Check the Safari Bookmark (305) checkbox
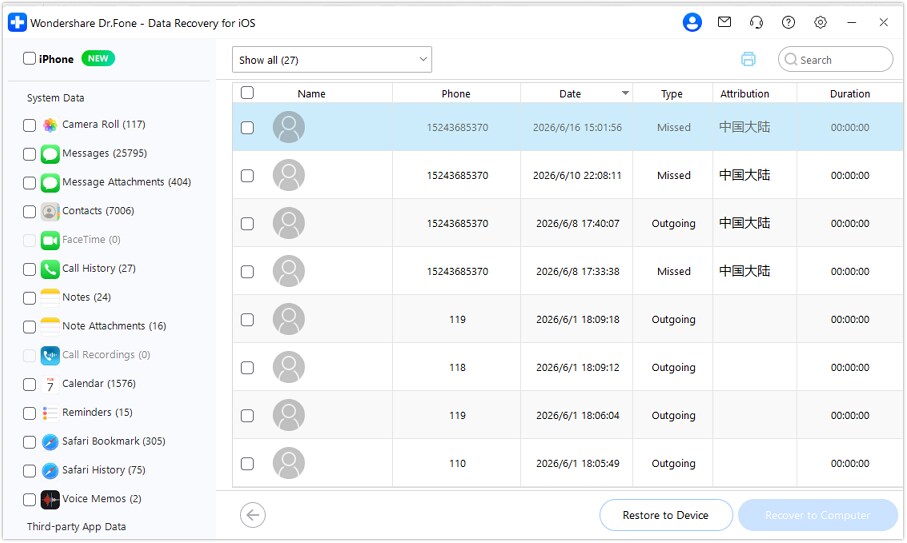This screenshot has height=543, width=907. pos(29,442)
